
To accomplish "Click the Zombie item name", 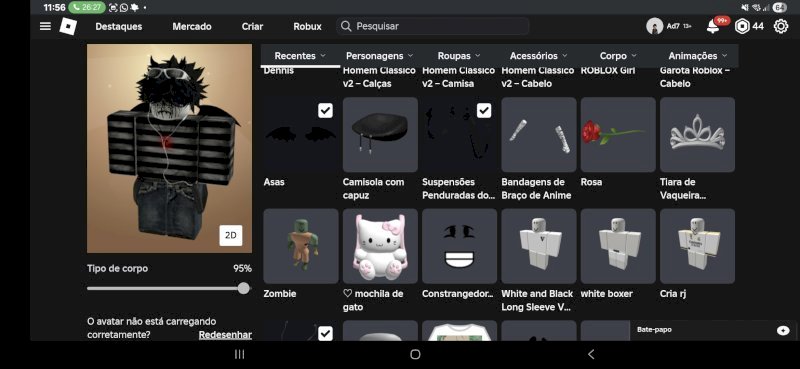I will click(x=280, y=294).
